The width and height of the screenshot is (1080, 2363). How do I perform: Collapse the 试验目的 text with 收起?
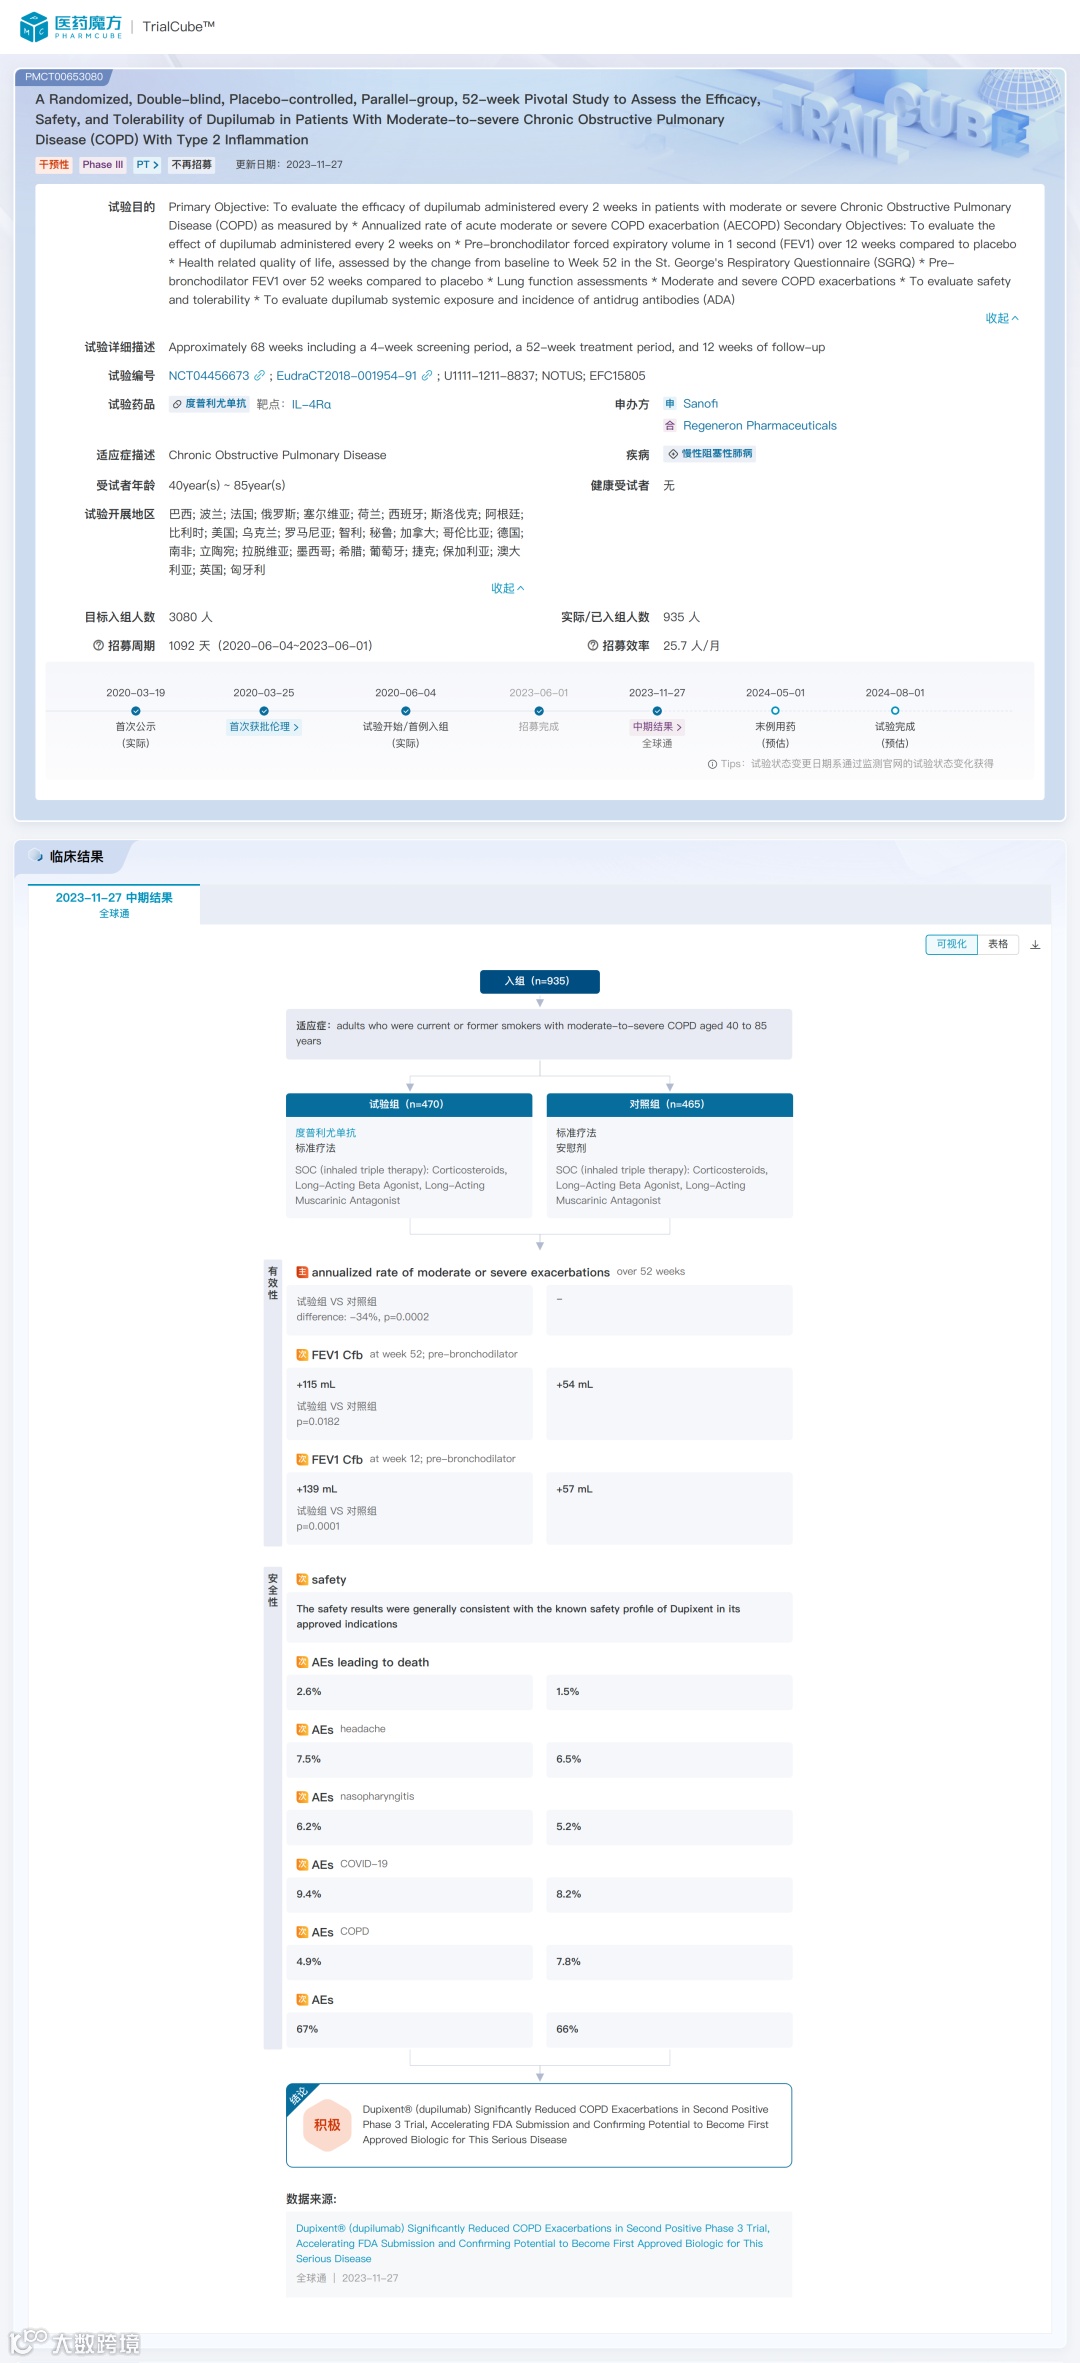(x=1002, y=318)
